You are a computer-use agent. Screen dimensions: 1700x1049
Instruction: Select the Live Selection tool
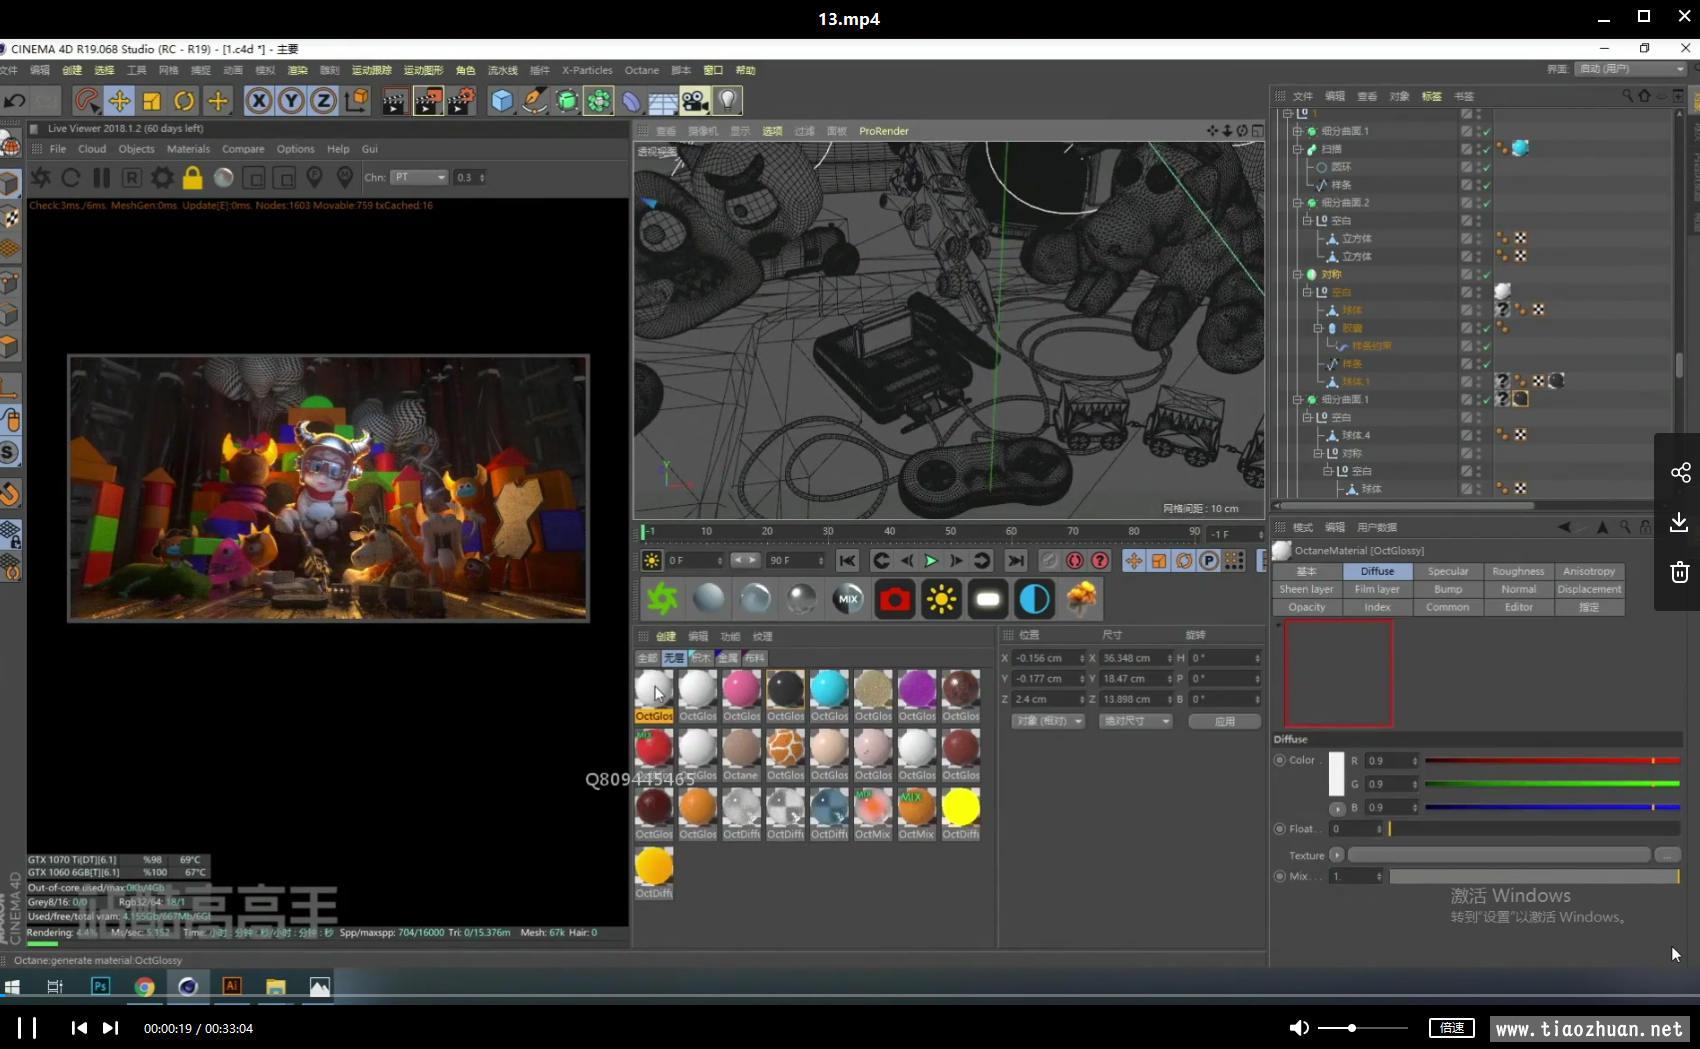click(x=87, y=100)
